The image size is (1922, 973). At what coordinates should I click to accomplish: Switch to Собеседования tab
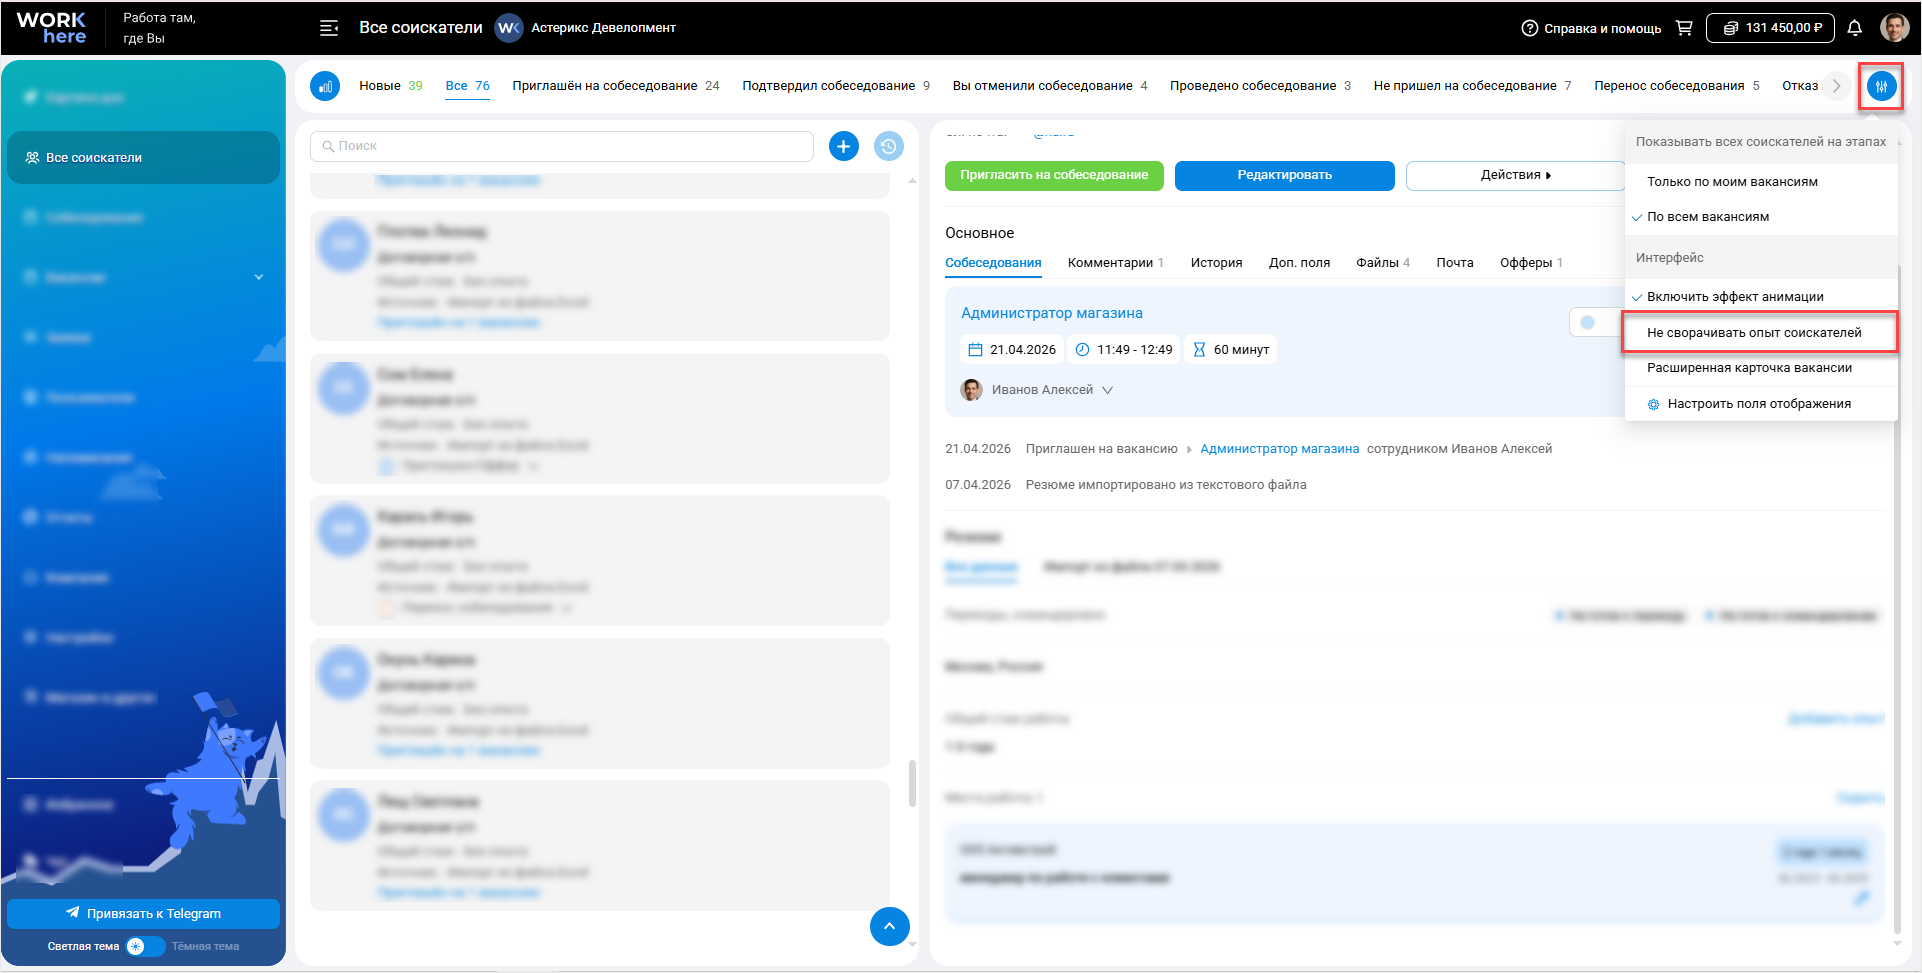point(993,263)
